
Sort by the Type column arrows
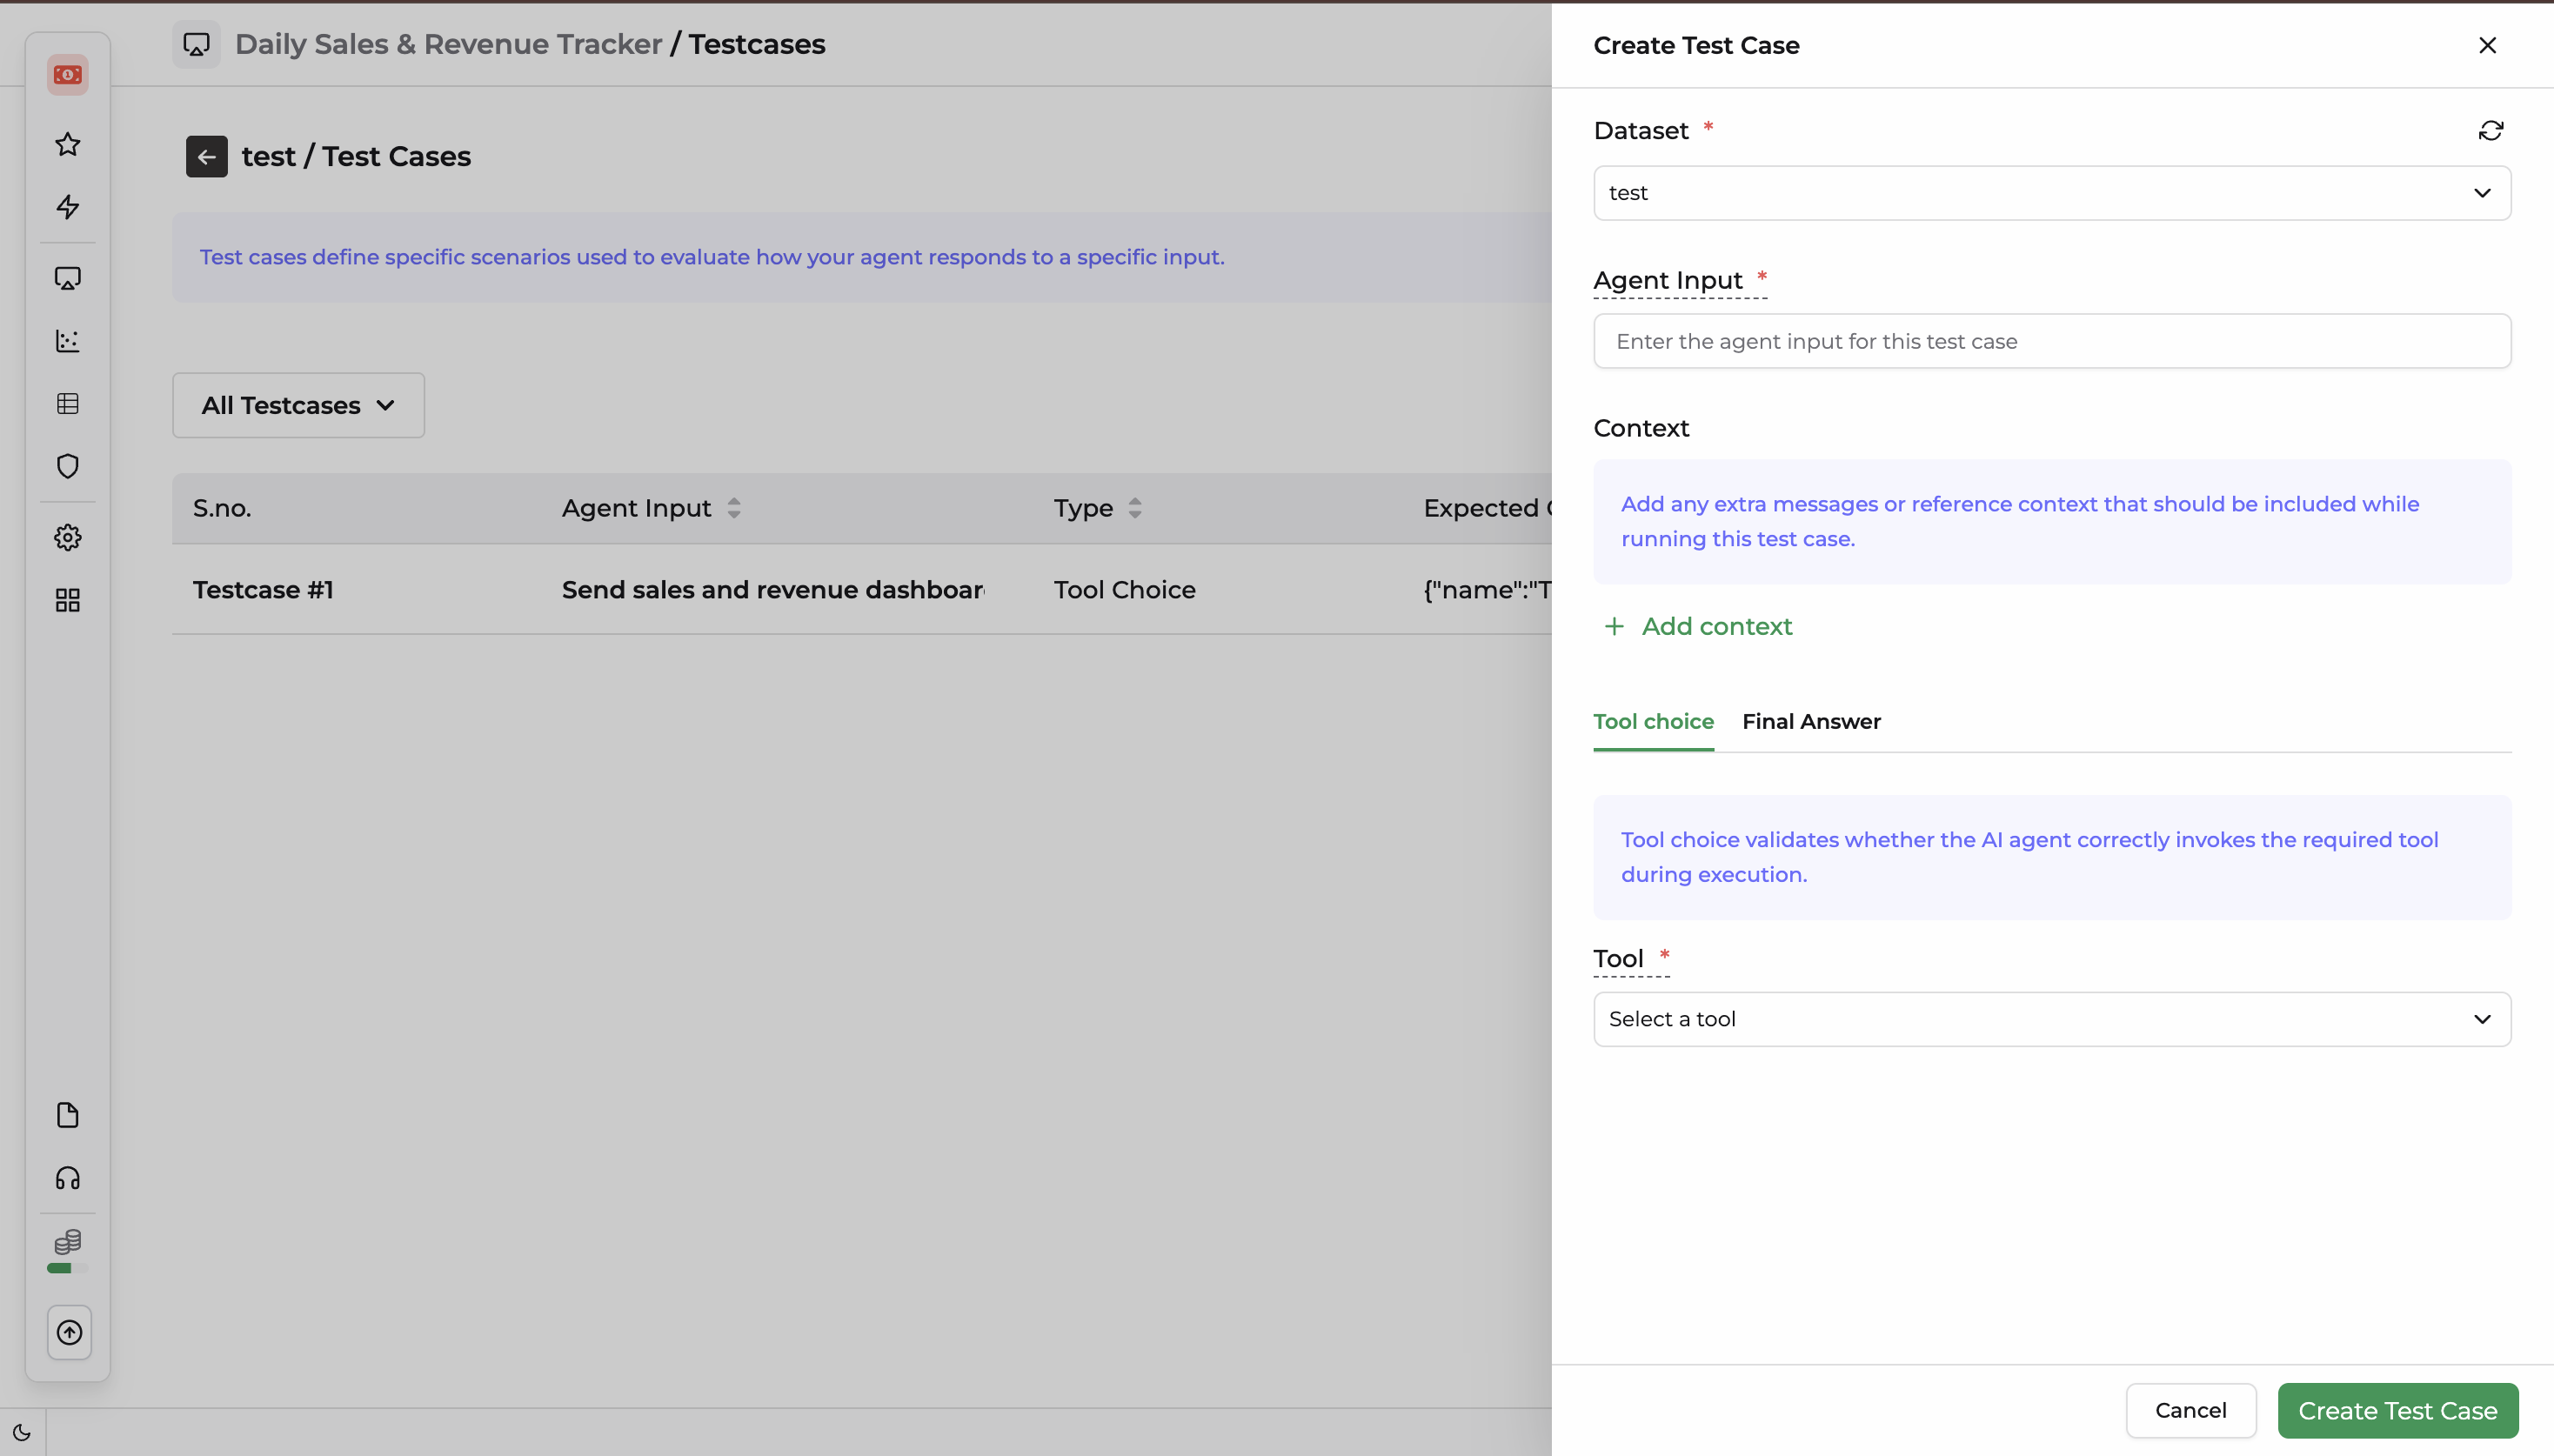[1135, 508]
